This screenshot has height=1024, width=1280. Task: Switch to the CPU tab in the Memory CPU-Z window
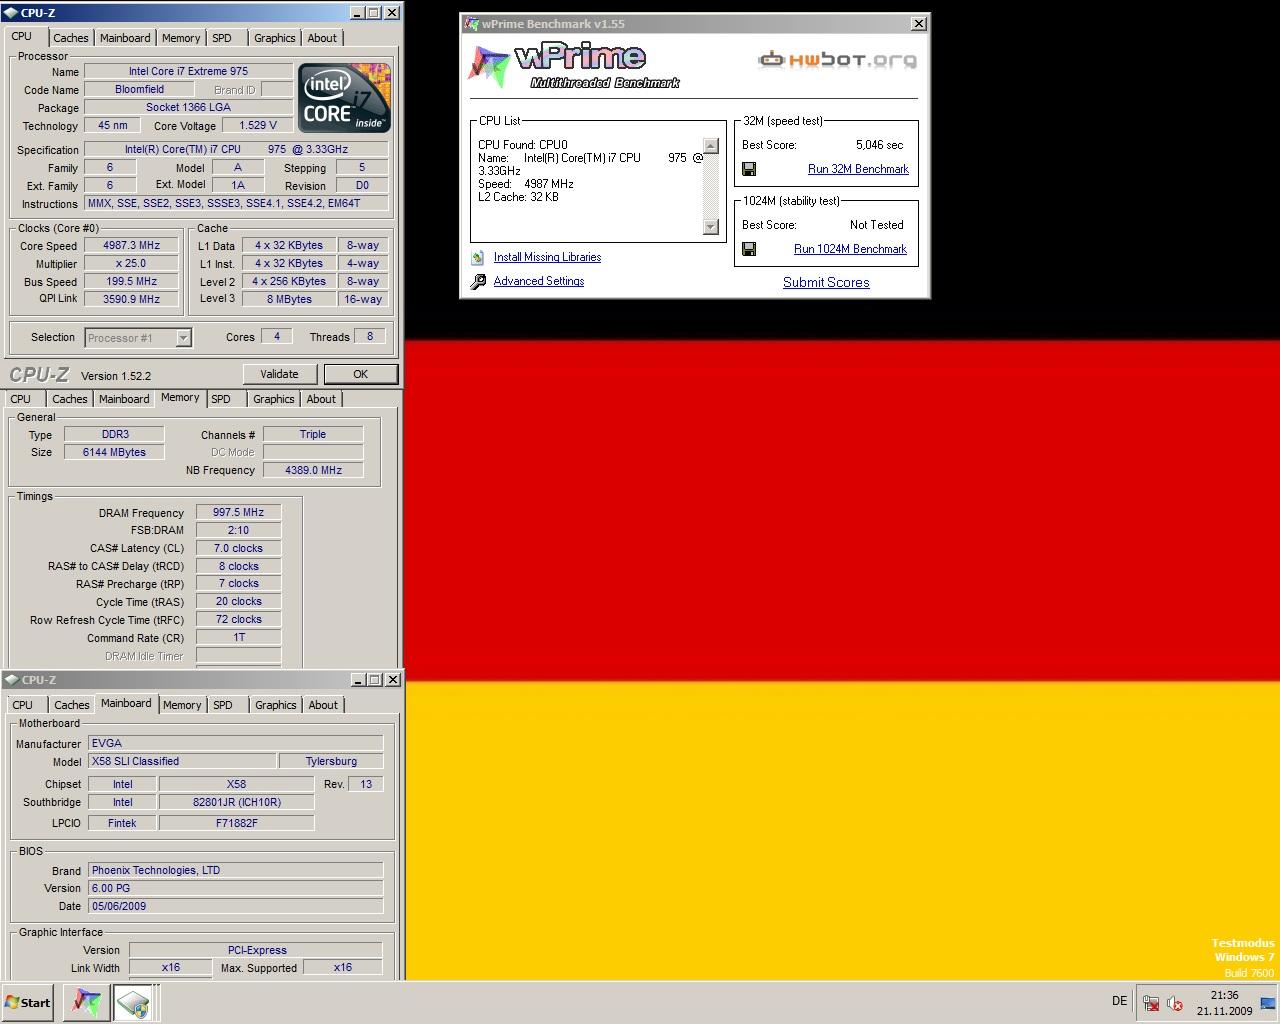21,399
